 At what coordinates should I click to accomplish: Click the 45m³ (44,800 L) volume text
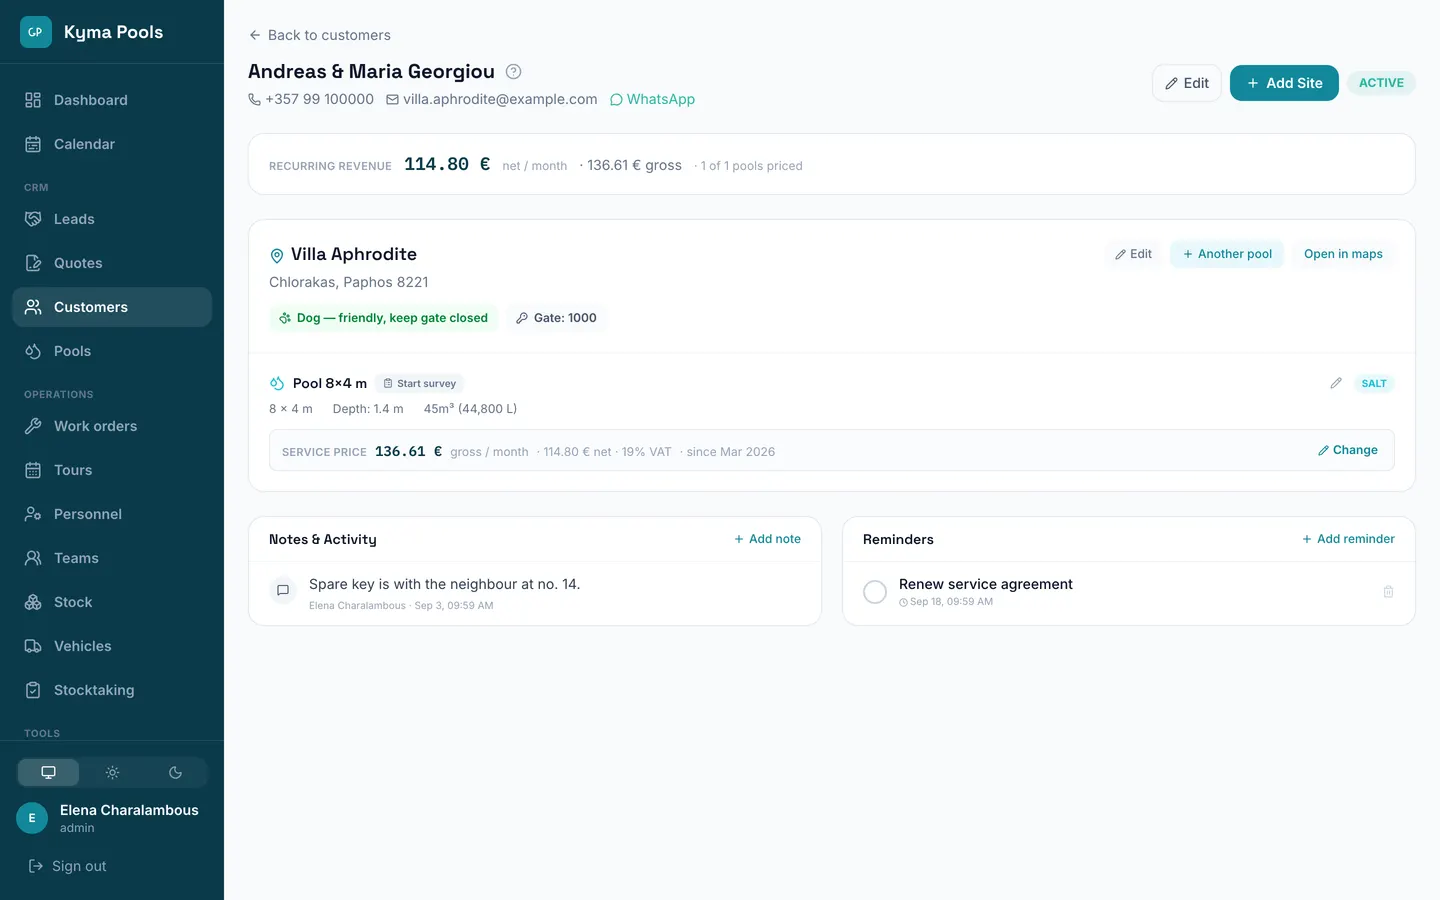[x=470, y=408]
